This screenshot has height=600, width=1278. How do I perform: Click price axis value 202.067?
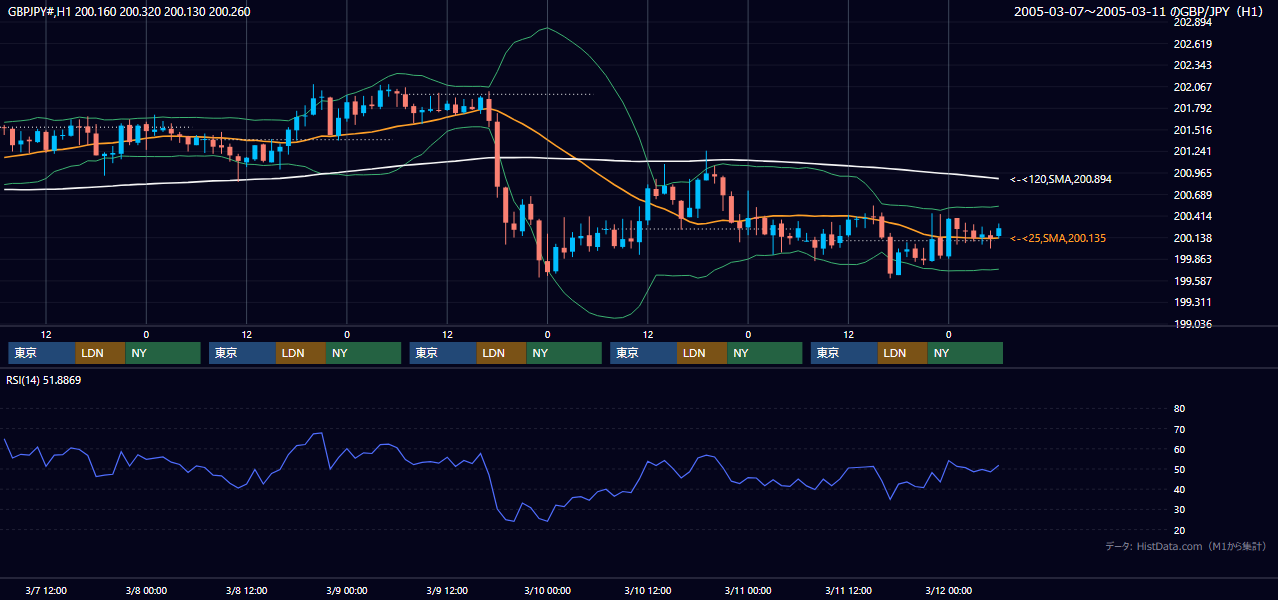pyautogui.click(x=1191, y=87)
